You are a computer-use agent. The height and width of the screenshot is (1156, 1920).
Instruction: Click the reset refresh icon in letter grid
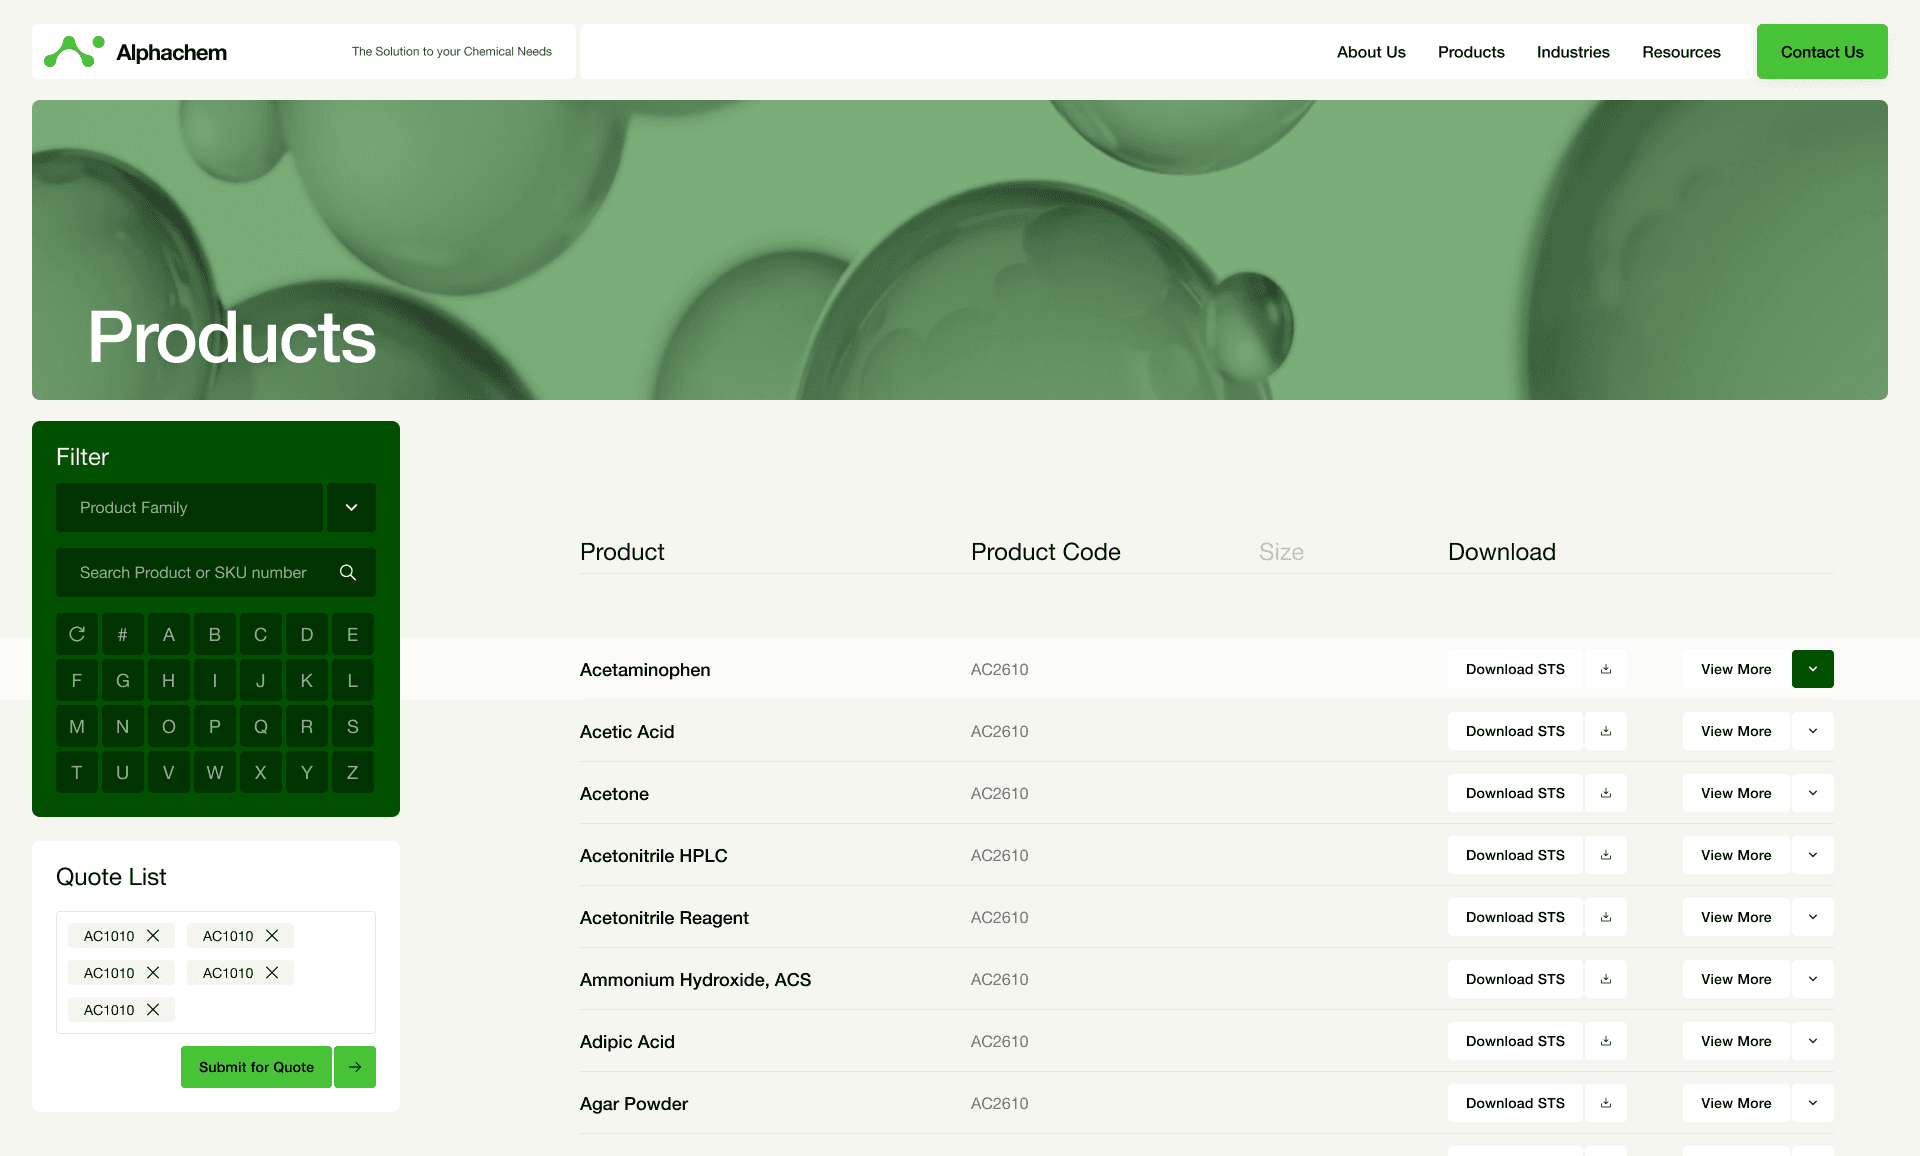[77, 635]
